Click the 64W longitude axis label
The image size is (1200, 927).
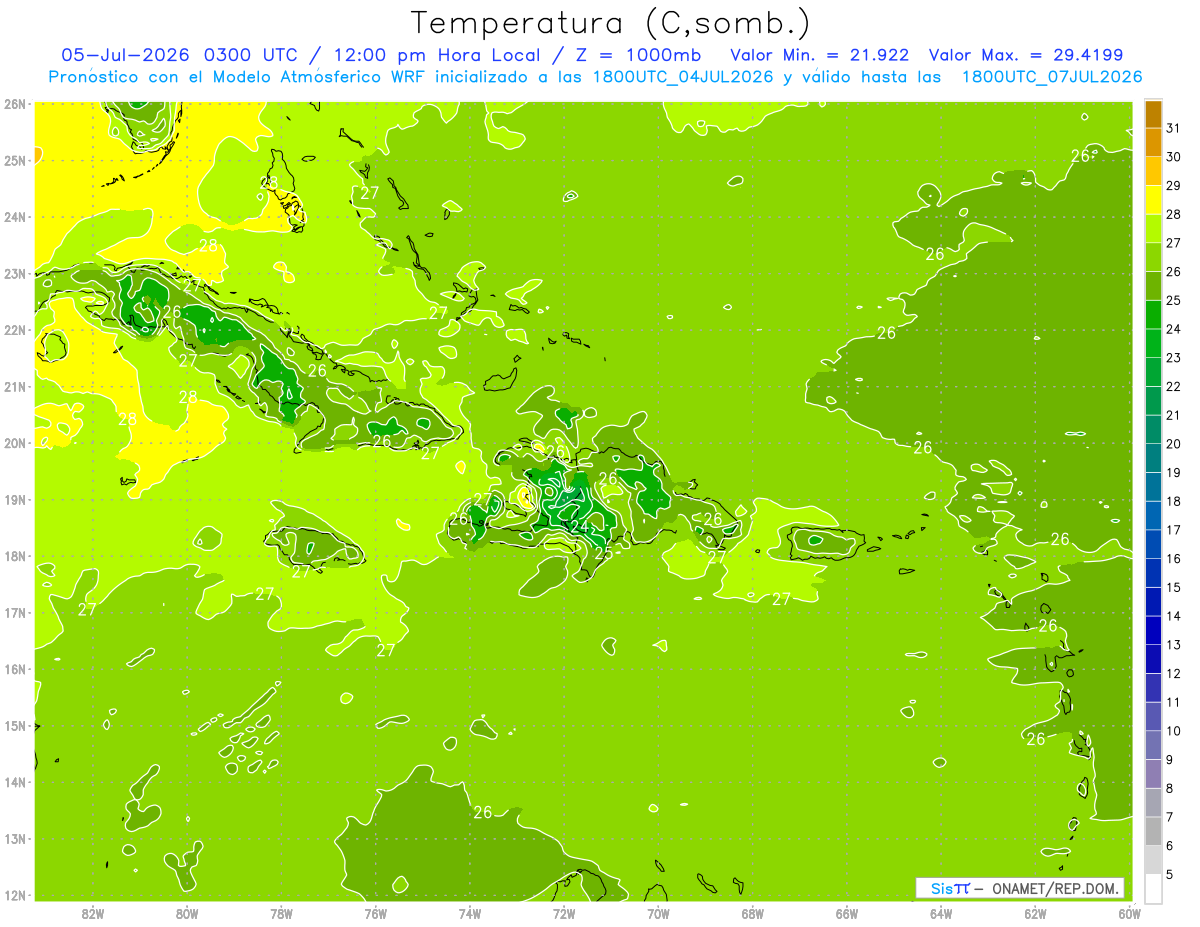click(941, 913)
